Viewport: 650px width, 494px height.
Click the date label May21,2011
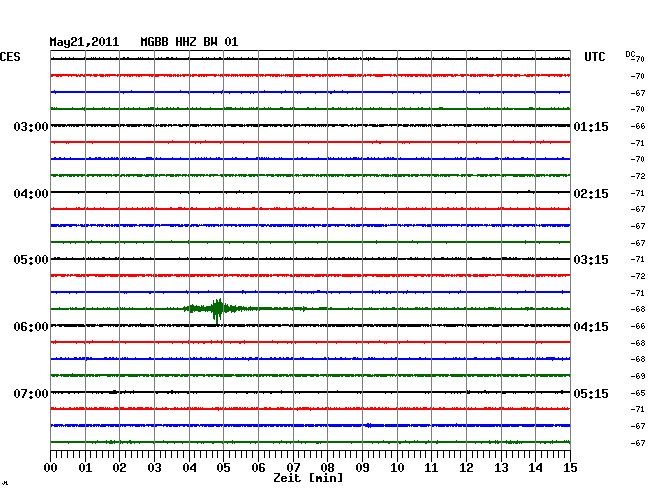tap(84, 42)
